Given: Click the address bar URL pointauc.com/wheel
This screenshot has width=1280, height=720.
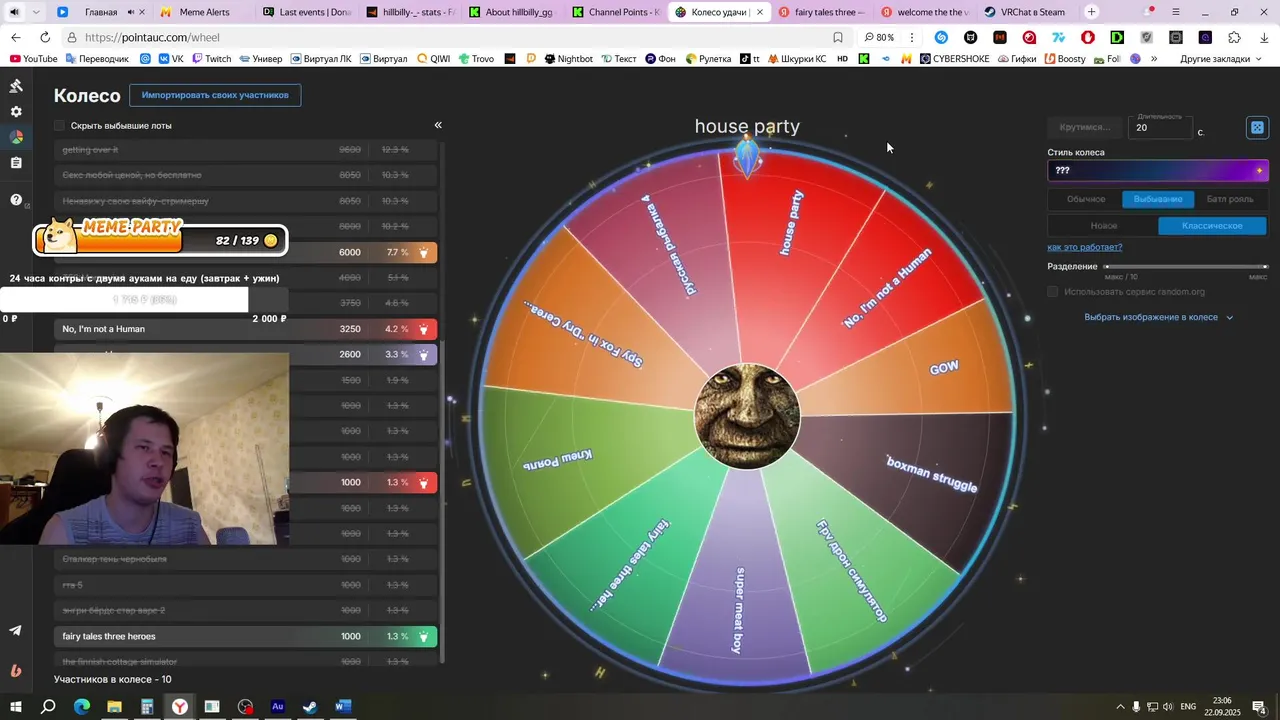Looking at the screenshot, I should 152,37.
